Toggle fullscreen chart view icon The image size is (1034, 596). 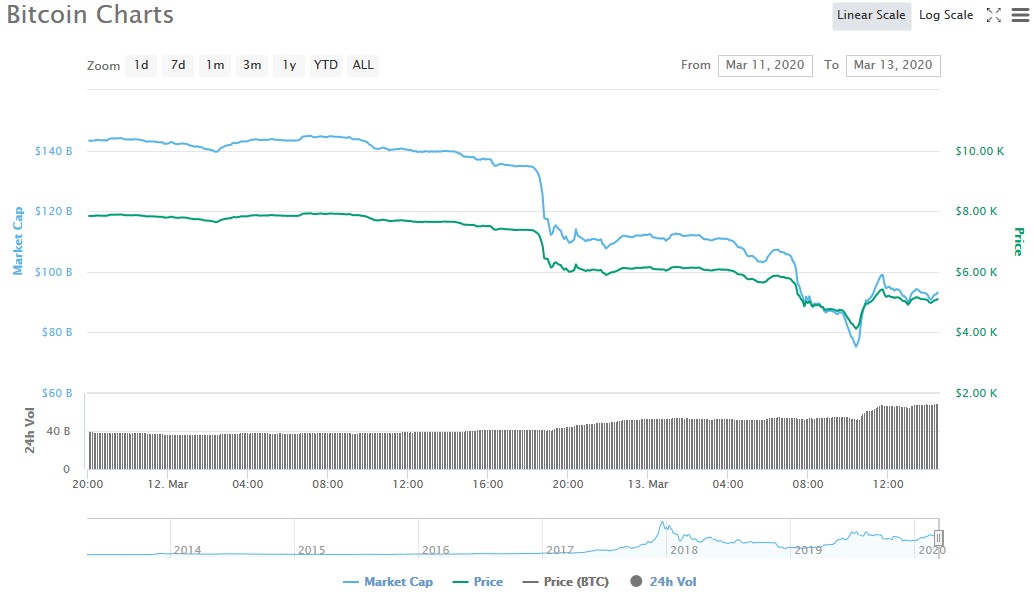(993, 15)
